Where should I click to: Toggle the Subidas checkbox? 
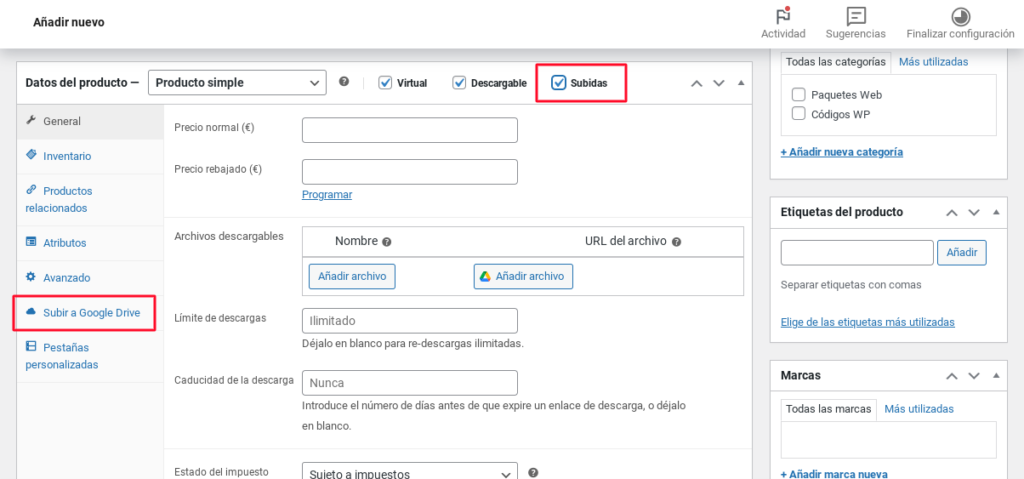pos(558,83)
